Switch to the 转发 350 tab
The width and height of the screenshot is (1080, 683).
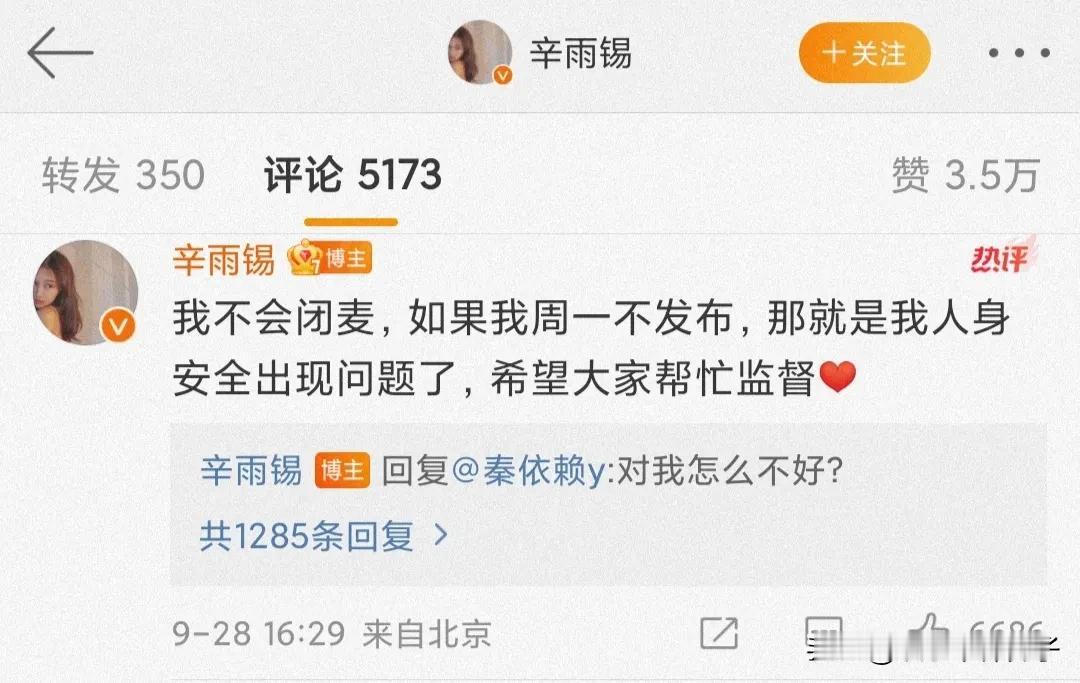(123, 175)
